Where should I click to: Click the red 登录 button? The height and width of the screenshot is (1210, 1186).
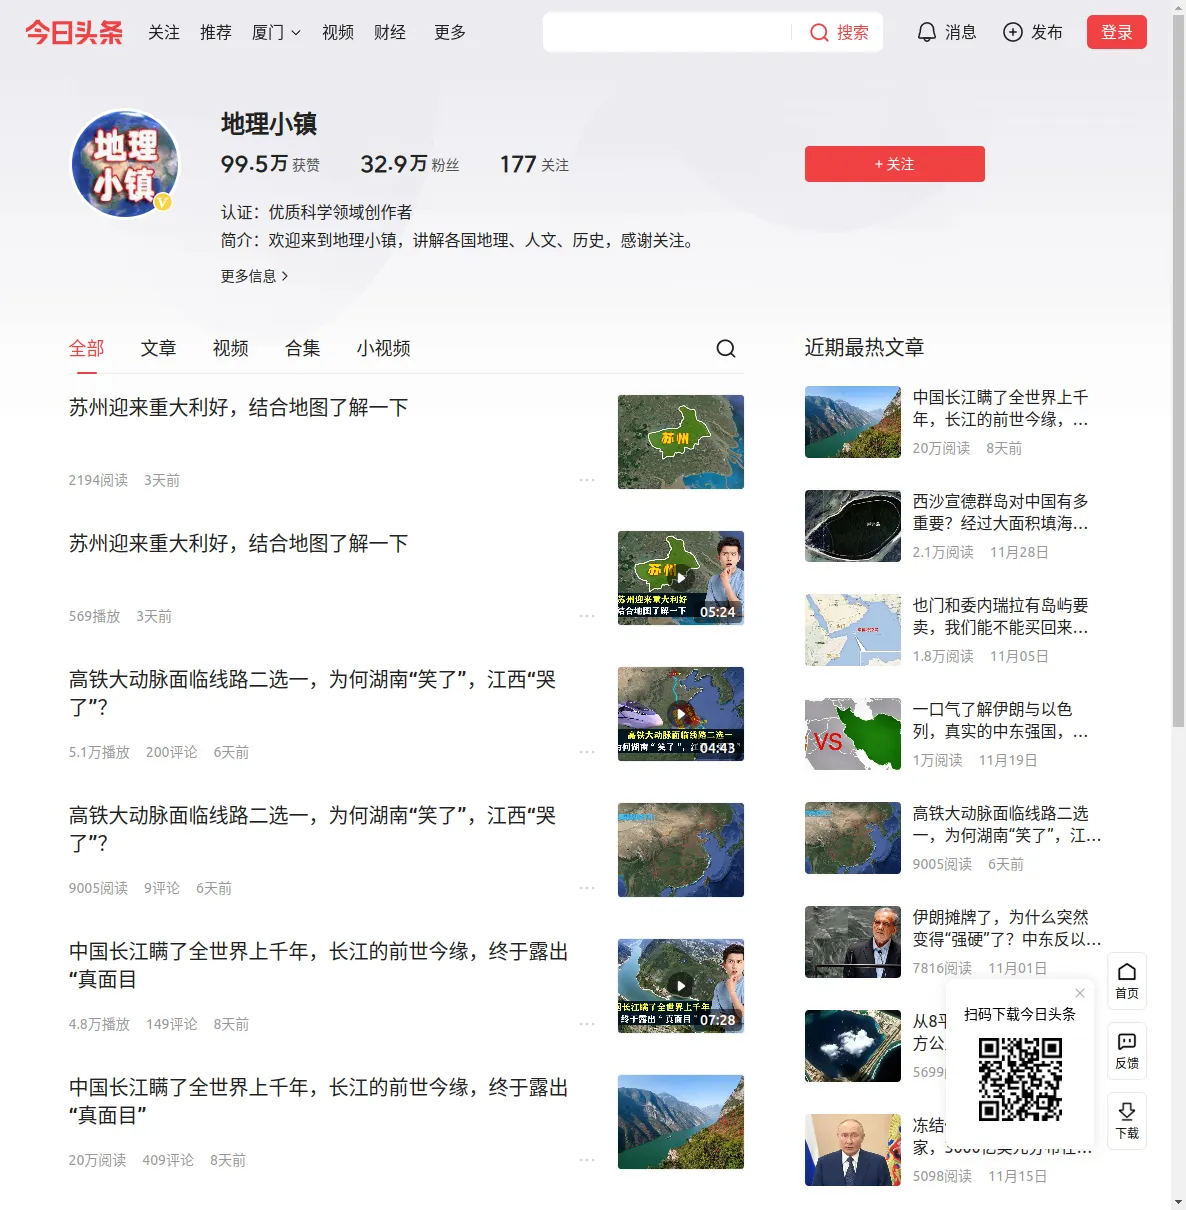pos(1117,32)
